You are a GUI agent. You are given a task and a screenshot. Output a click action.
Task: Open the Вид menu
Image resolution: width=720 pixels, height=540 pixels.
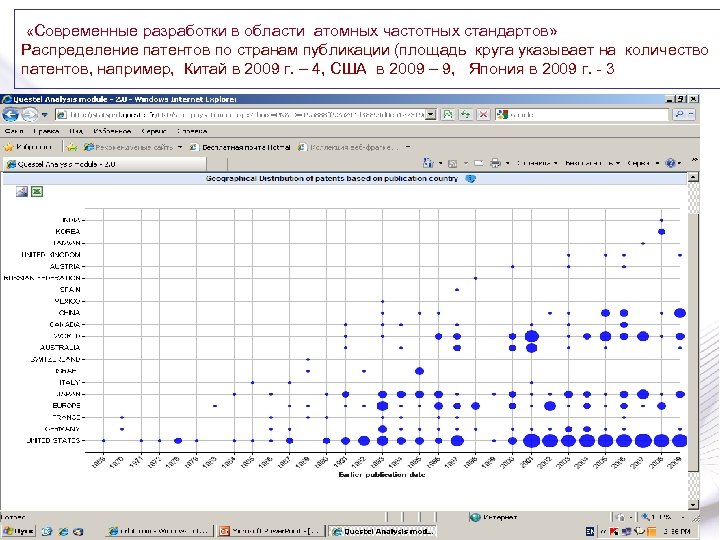pos(76,131)
